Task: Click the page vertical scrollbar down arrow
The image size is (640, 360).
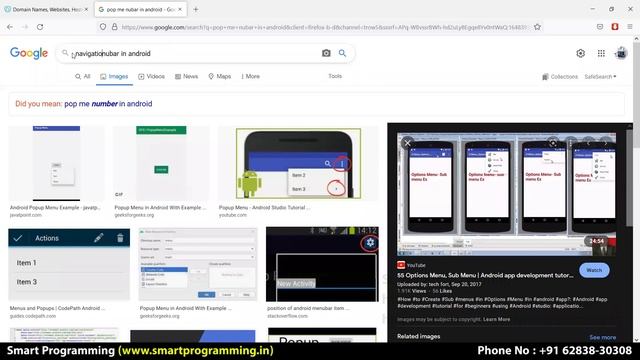Action: pyautogui.click(x=636, y=339)
